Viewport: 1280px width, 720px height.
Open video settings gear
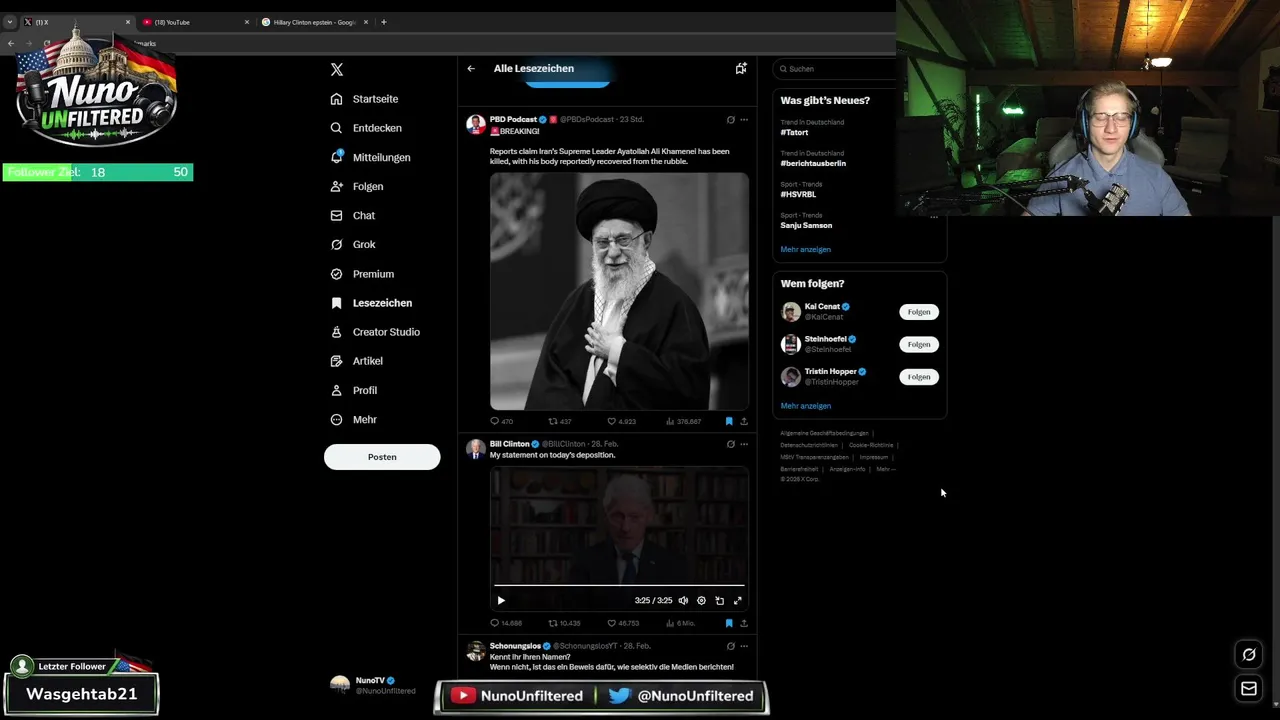pos(701,601)
